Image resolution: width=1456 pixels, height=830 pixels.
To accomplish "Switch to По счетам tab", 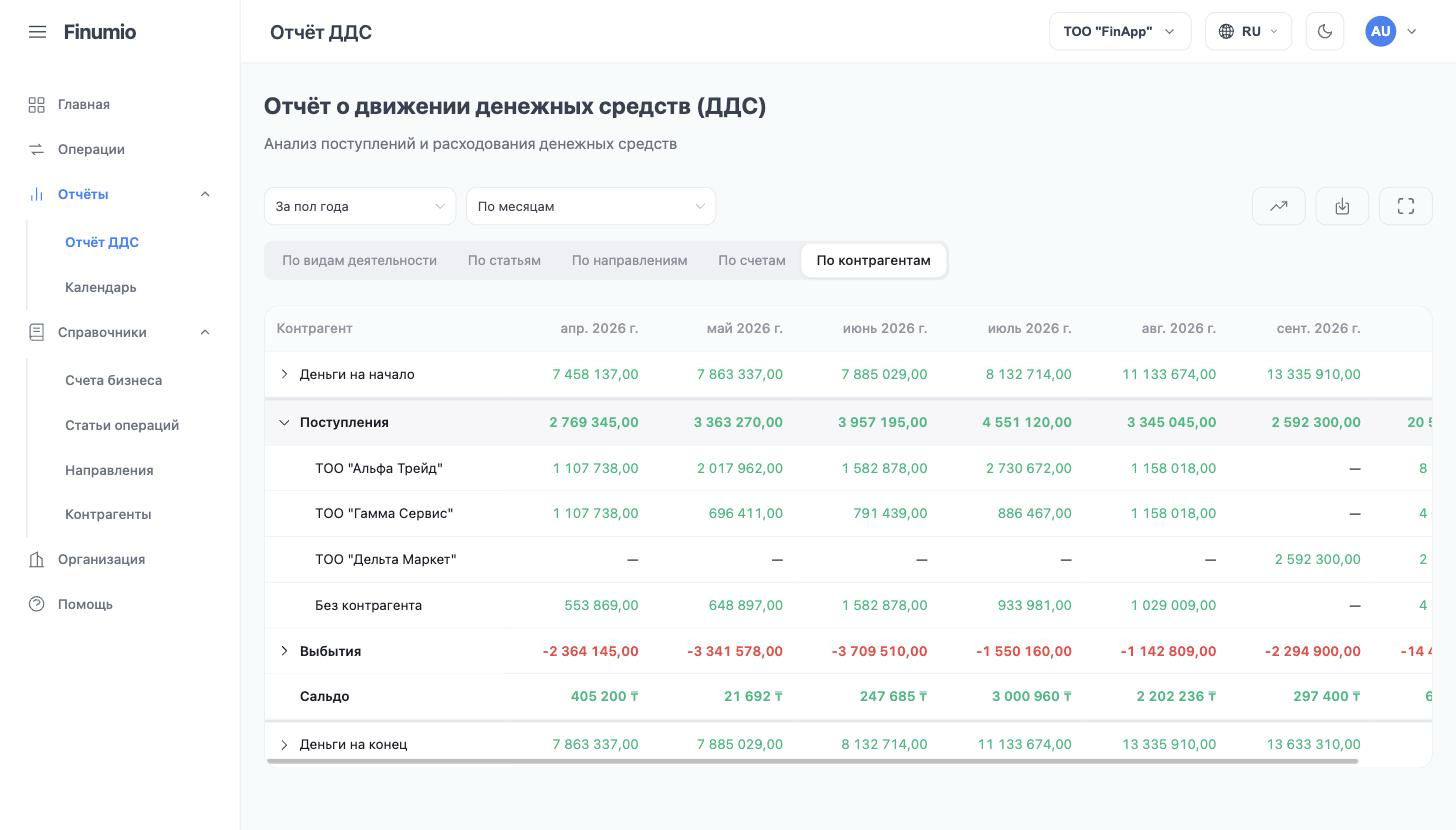I will point(751,260).
